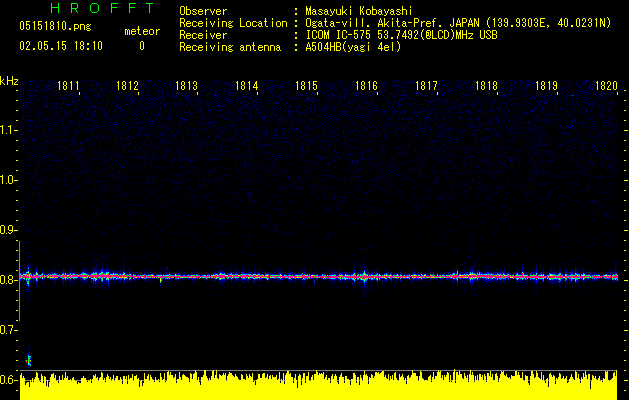Click the 1817 time marker
The width and height of the screenshot is (629, 400).
point(426,85)
